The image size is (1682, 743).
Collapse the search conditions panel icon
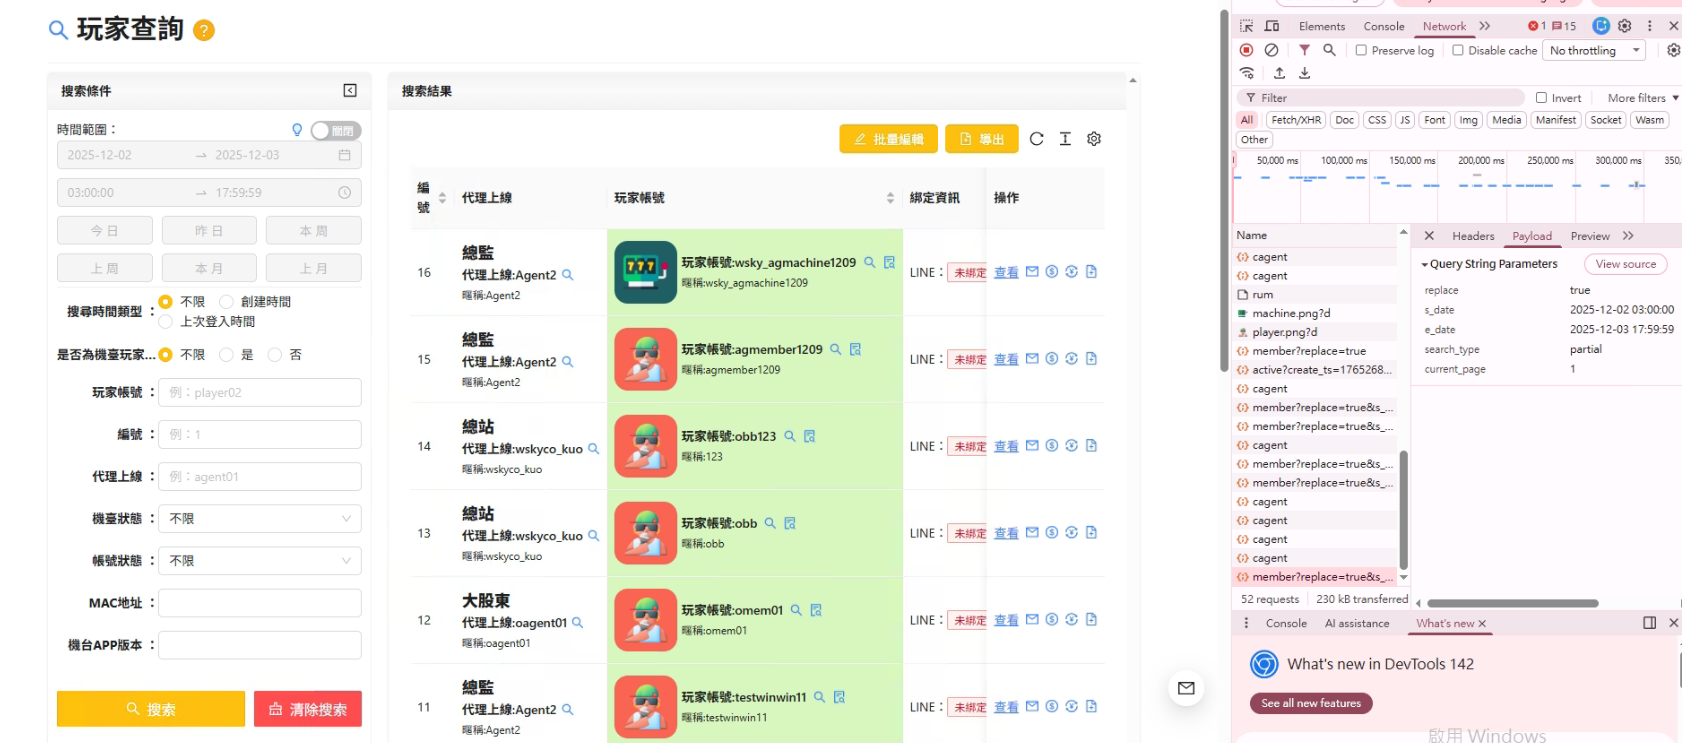point(350,91)
